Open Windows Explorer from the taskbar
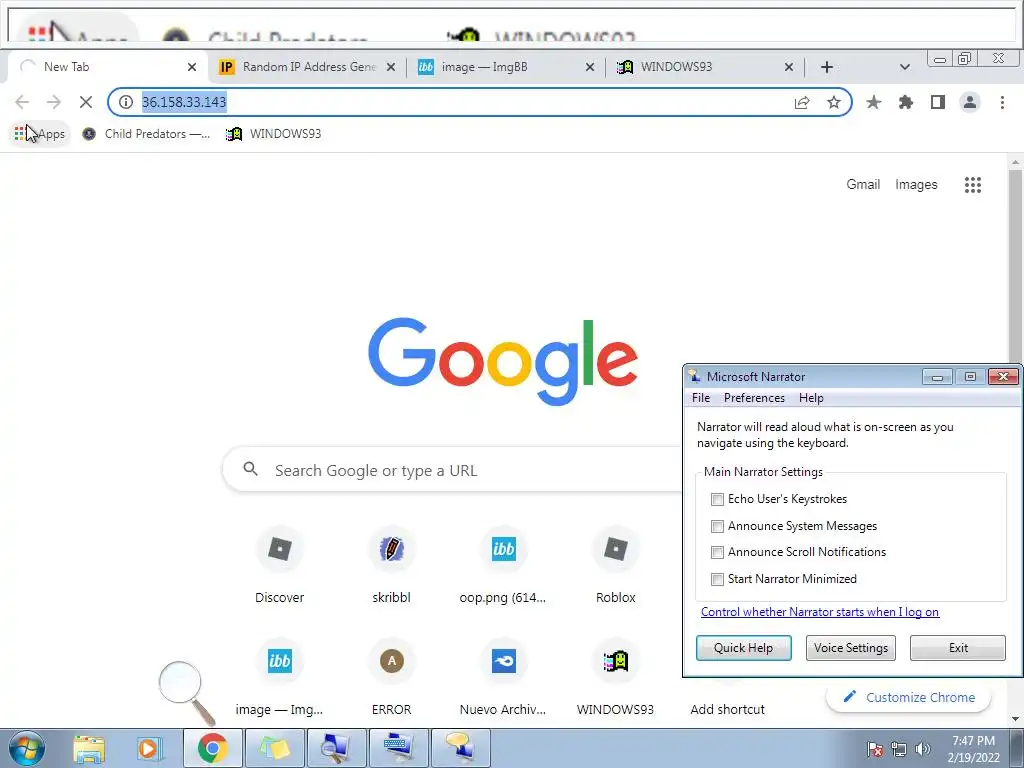Image resolution: width=1024 pixels, height=768 pixels. [89, 749]
